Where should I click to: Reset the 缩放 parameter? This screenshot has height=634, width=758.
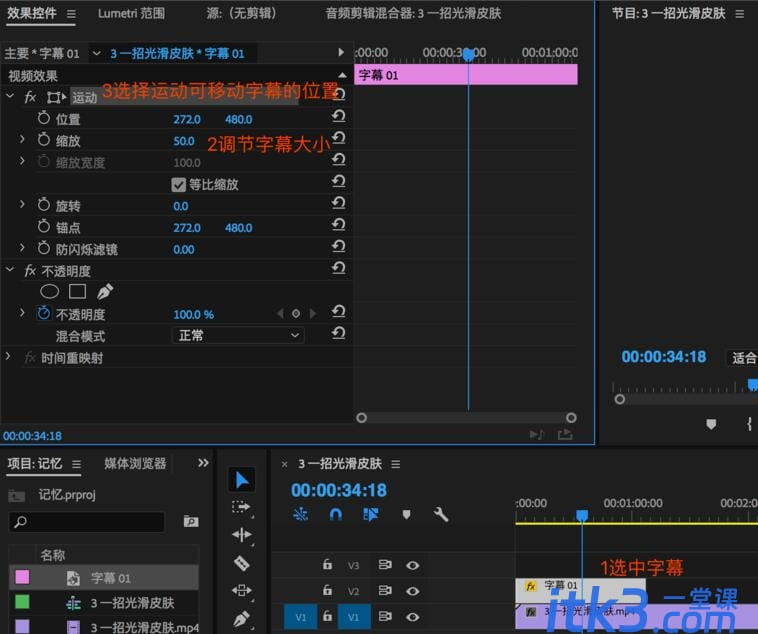(x=338, y=138)
